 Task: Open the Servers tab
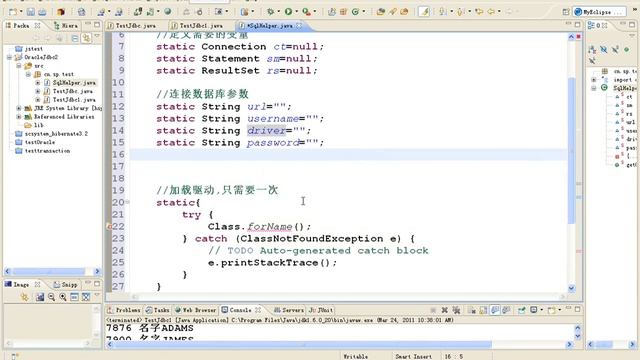289,310
